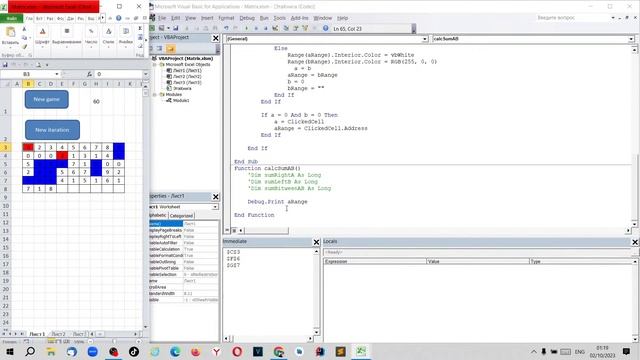Switch to Categorized tab in Properties
Screen dimensions: 640x360
point(181,216)
